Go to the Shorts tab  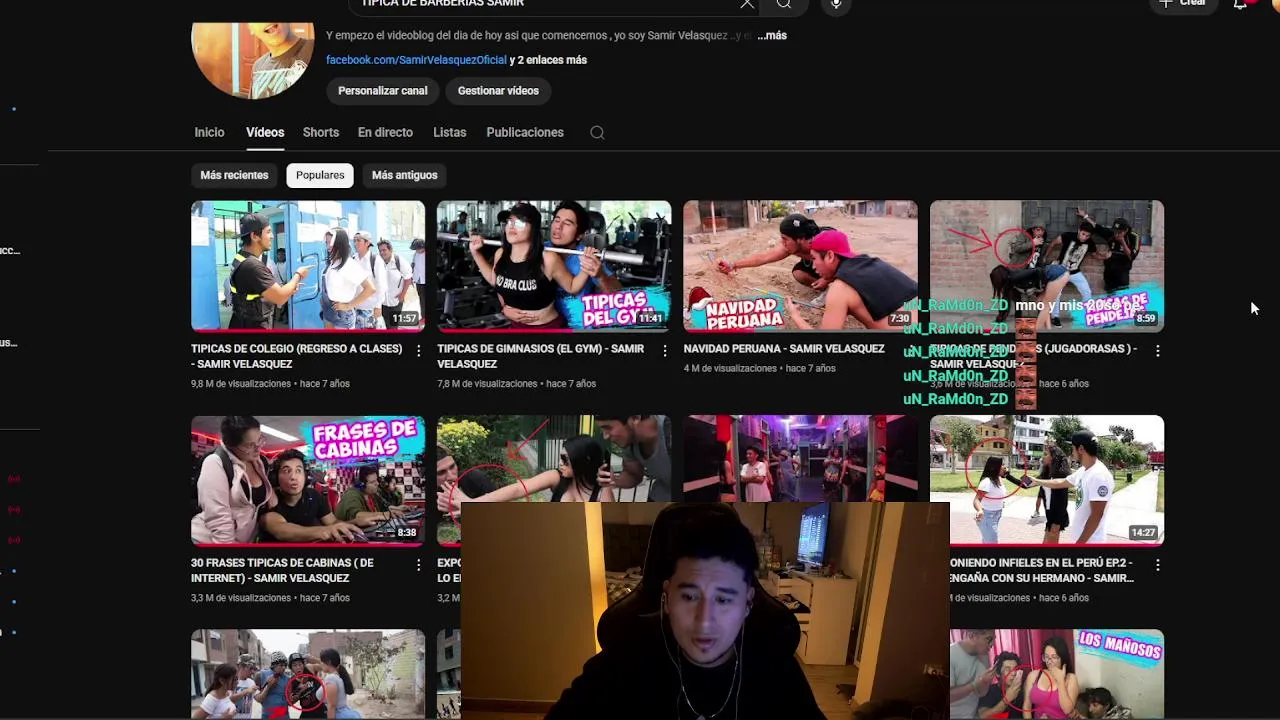click(321, 133)
